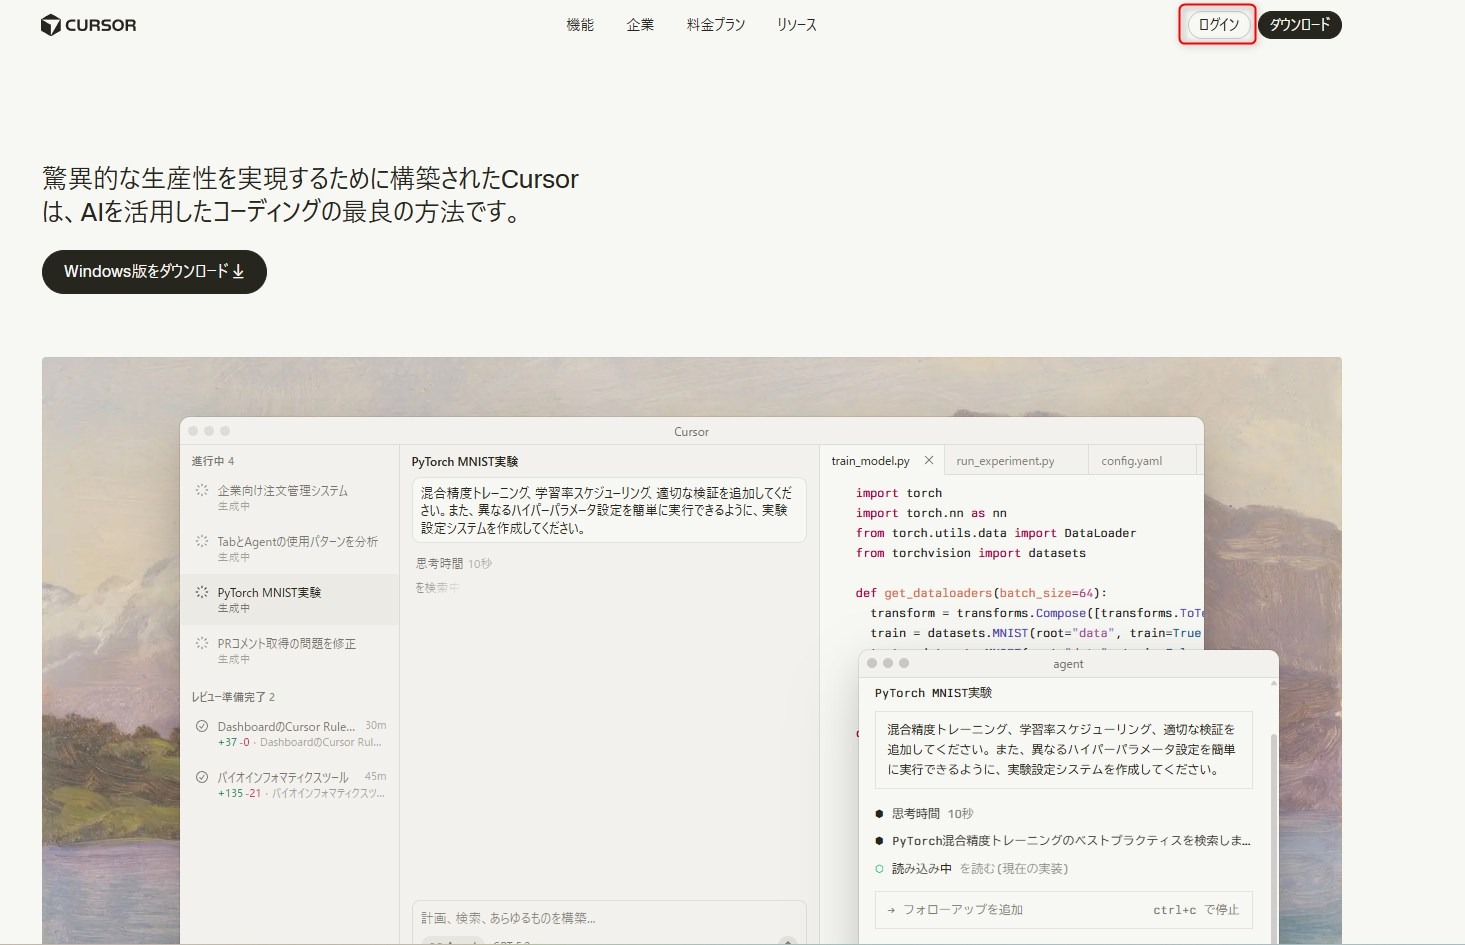
Task: Click the hexagon bullet beside 読み込み中
Action: [879, 869]
